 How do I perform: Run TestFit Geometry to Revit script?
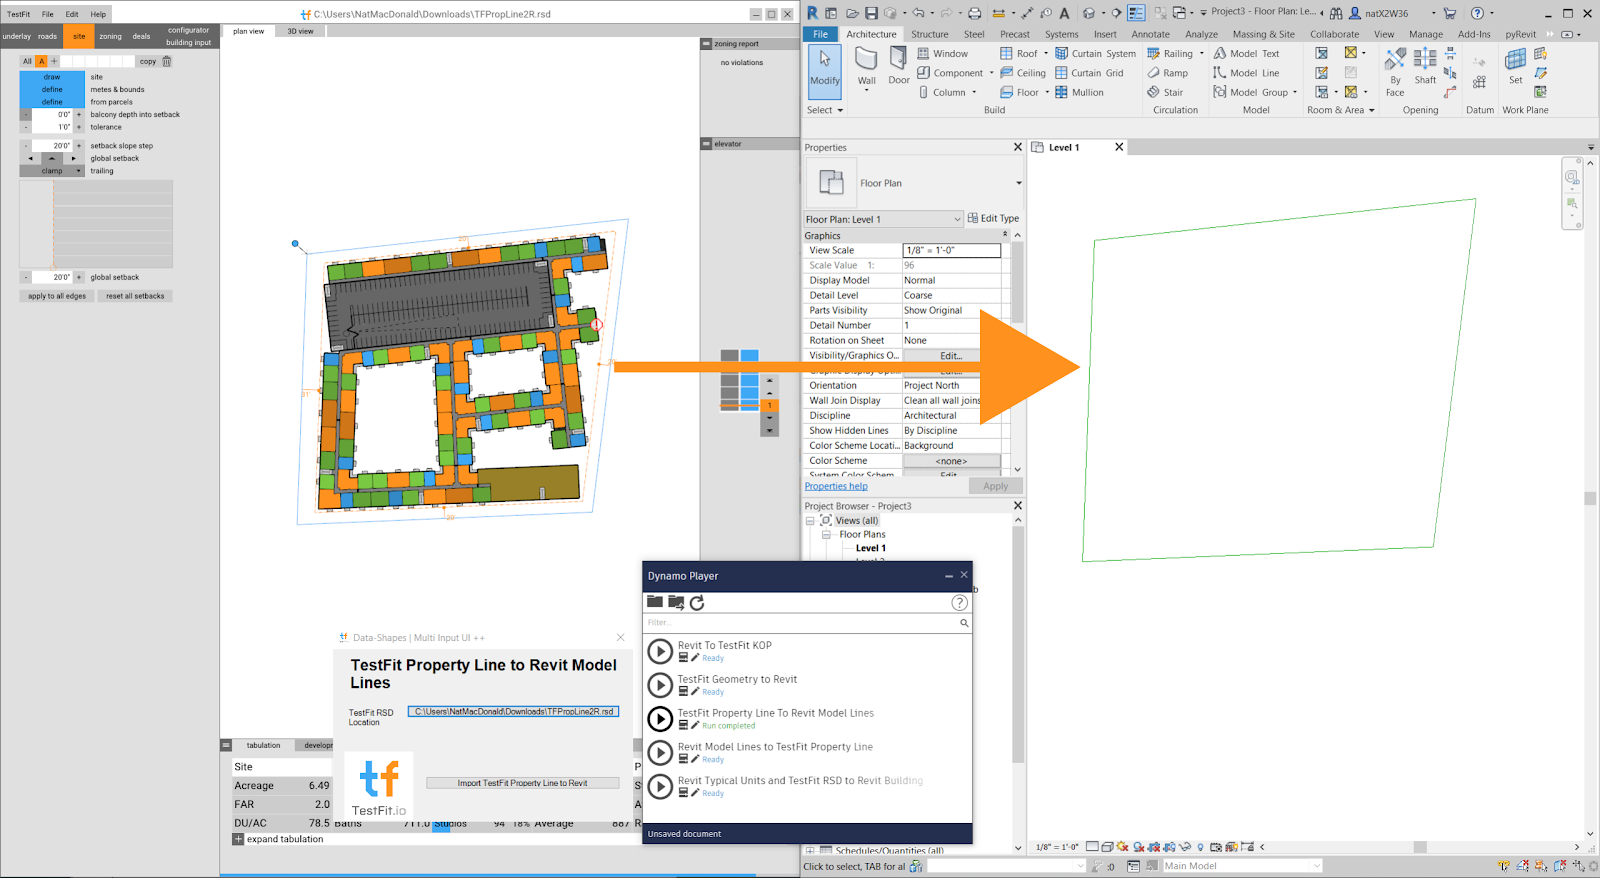point(660,685)
